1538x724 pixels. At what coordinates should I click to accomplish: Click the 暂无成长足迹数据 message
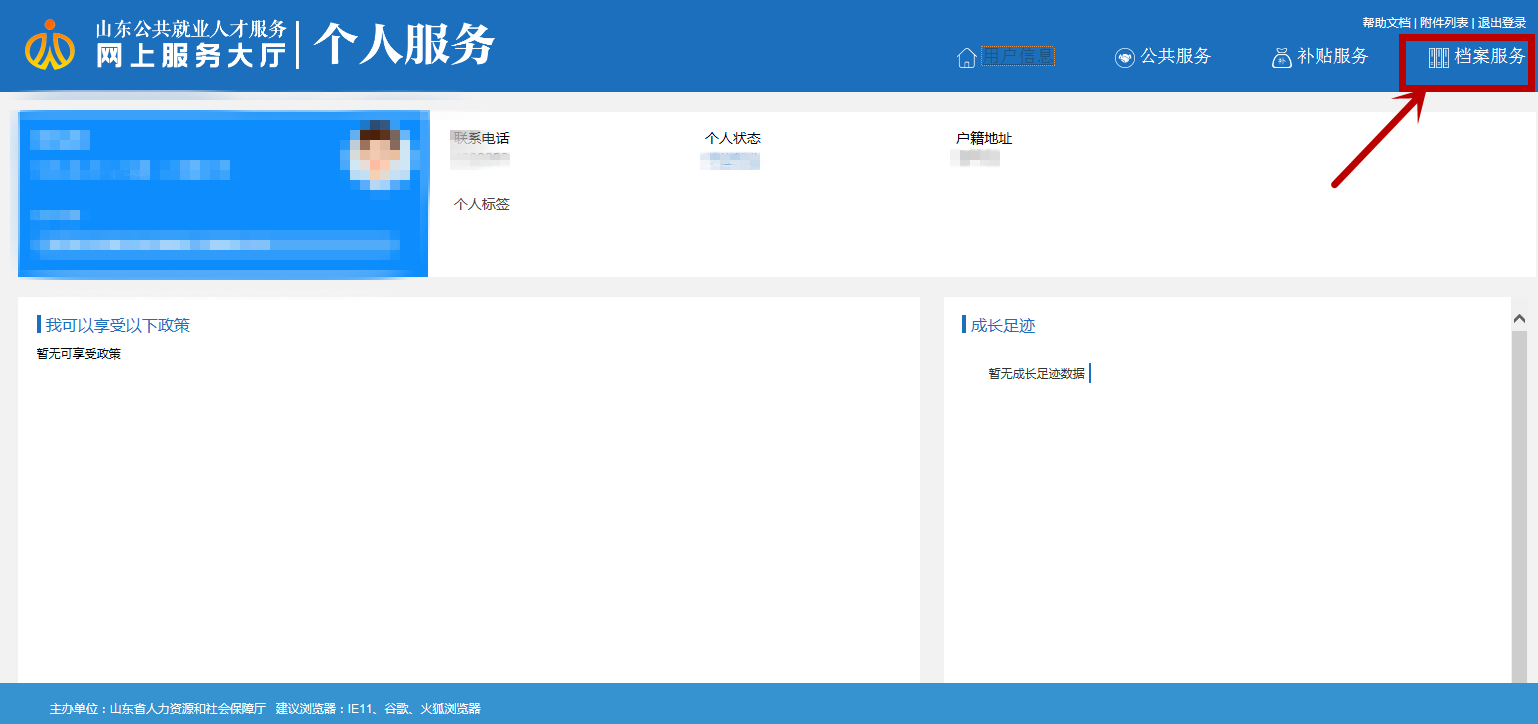(1037, 373)
